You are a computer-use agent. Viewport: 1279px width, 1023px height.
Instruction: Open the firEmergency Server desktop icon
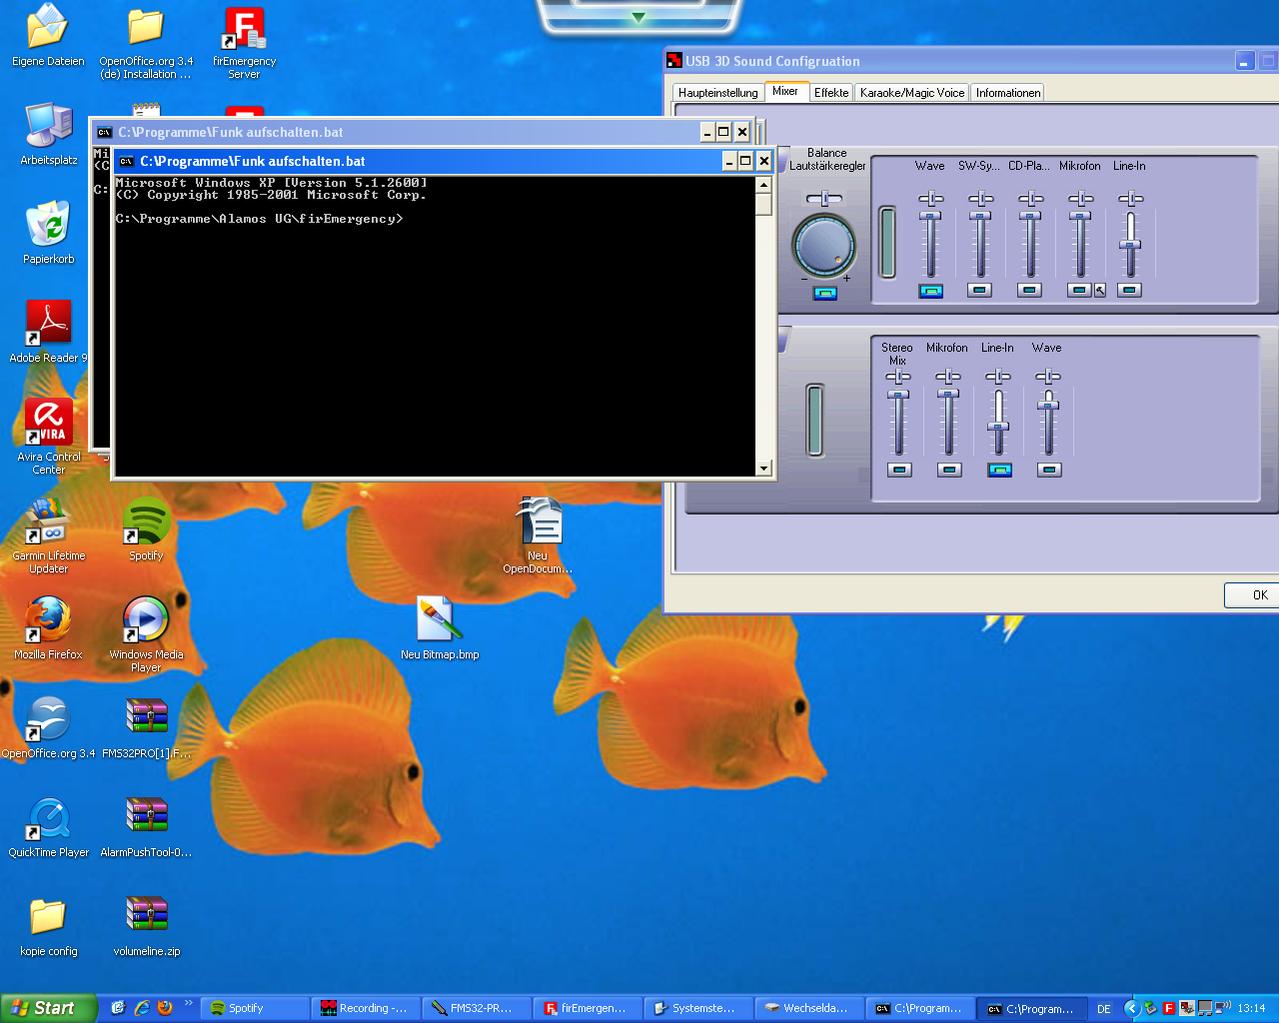244,30
